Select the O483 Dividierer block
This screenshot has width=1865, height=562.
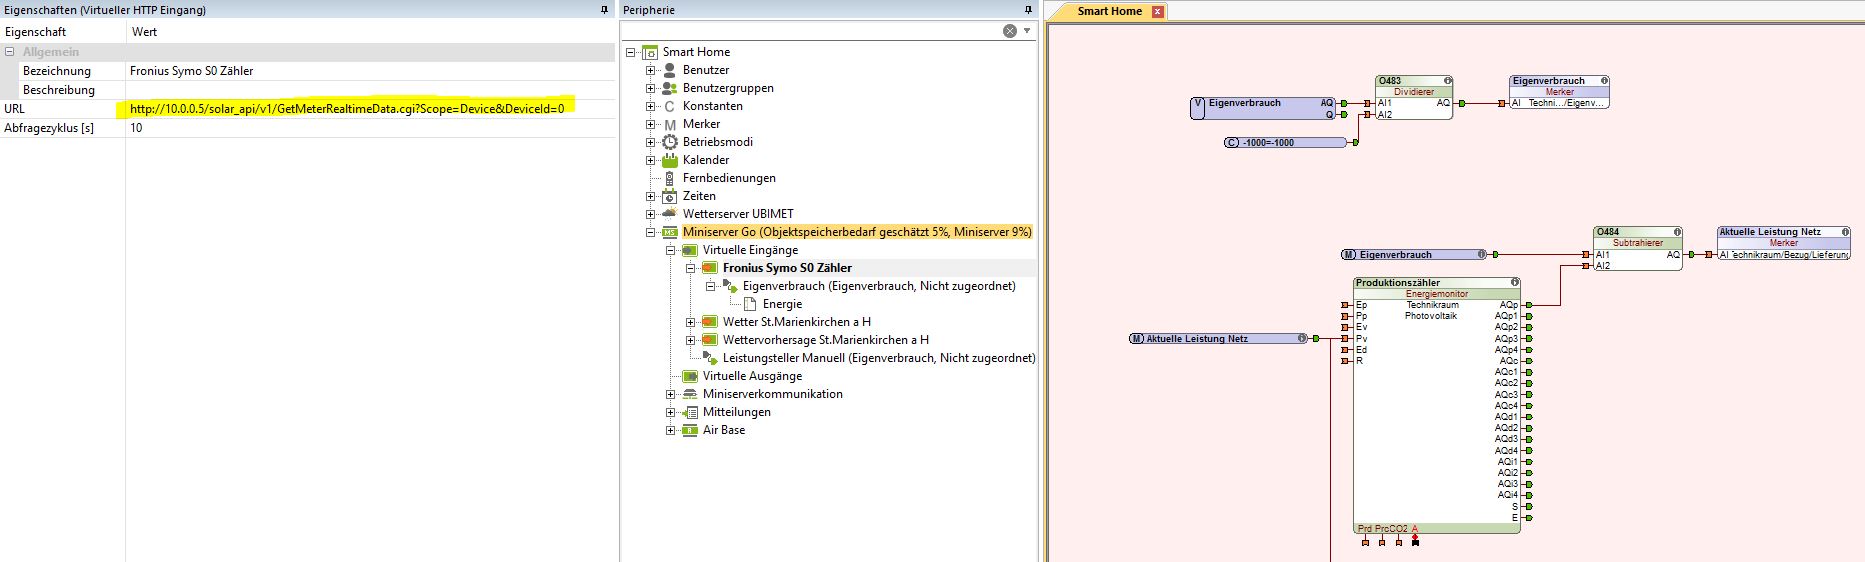pos(1414,98)
